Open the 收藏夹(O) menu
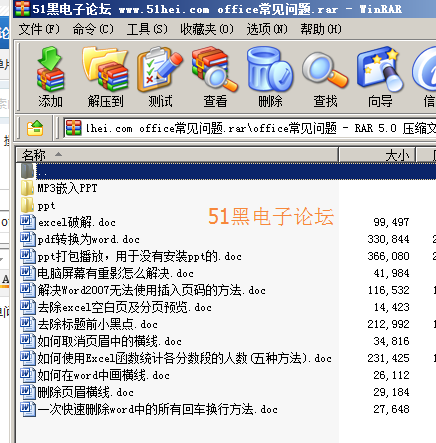 coord(207,29)
